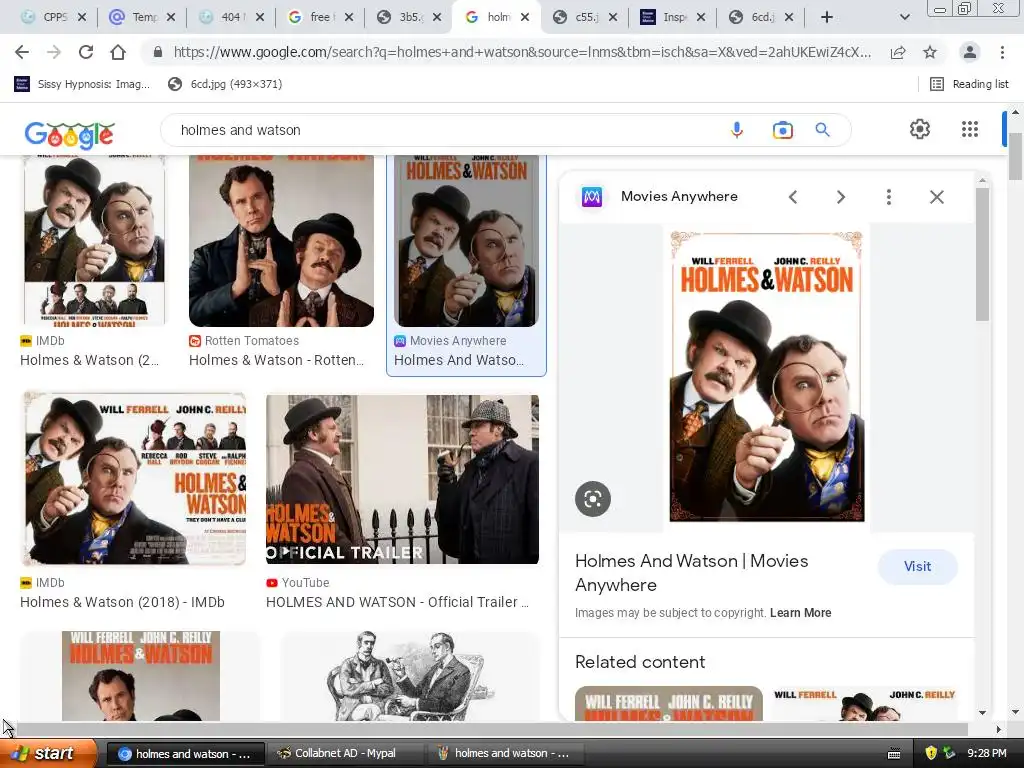Open more options in the Movies Anywhere panel
1024x768 pixels.
point(889,197)
